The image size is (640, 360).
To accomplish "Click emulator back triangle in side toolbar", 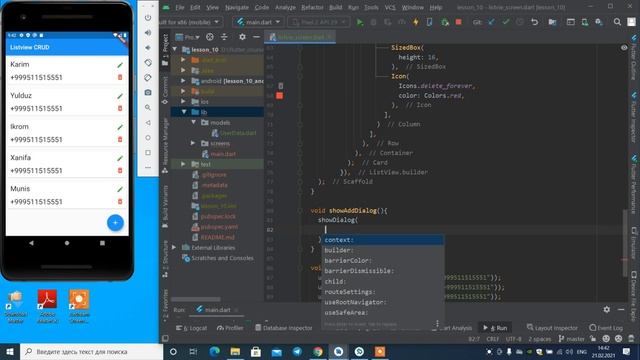I will tap(148, 122).
